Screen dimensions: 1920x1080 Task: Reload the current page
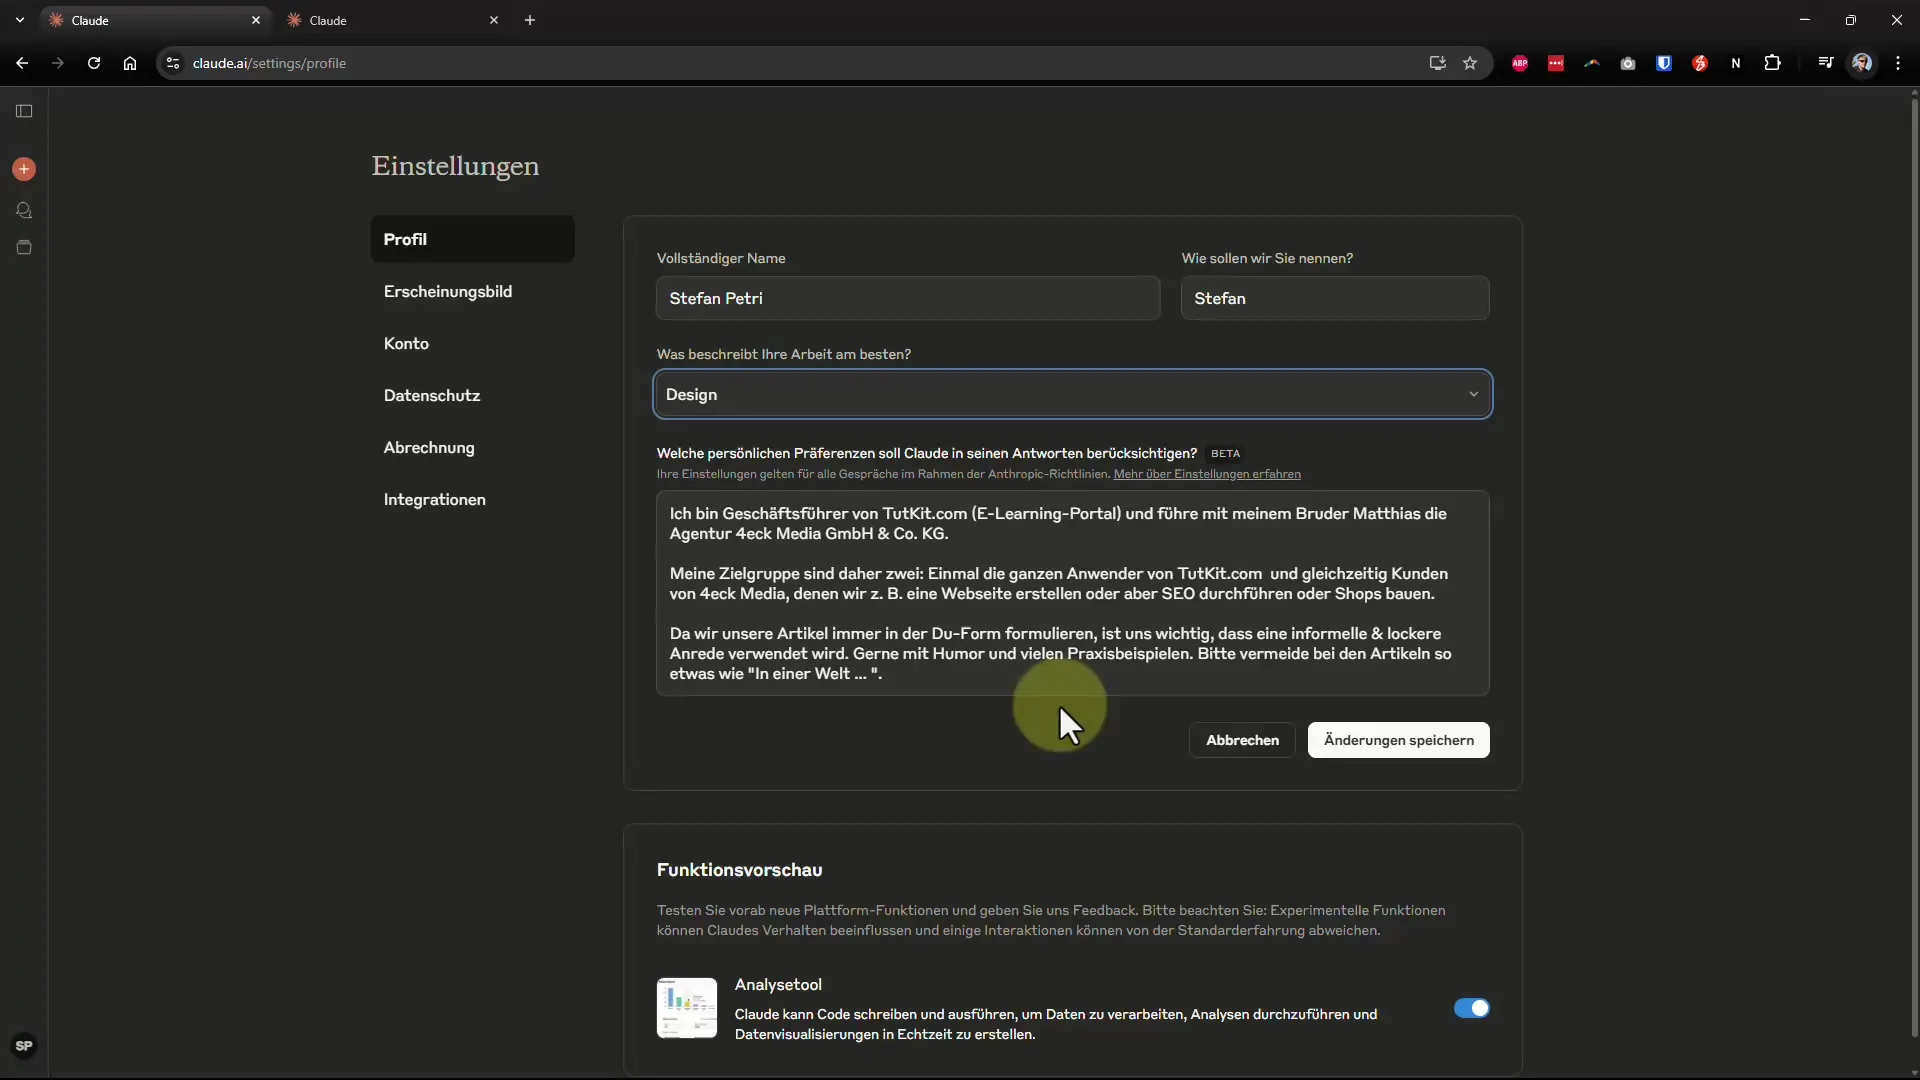(x=93, y=63)
